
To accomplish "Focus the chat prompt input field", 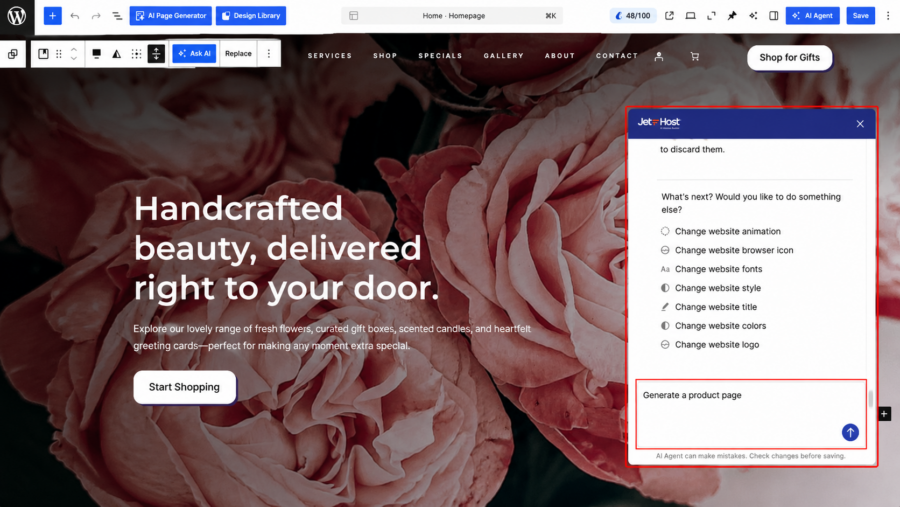I will [x=751, y=413].
